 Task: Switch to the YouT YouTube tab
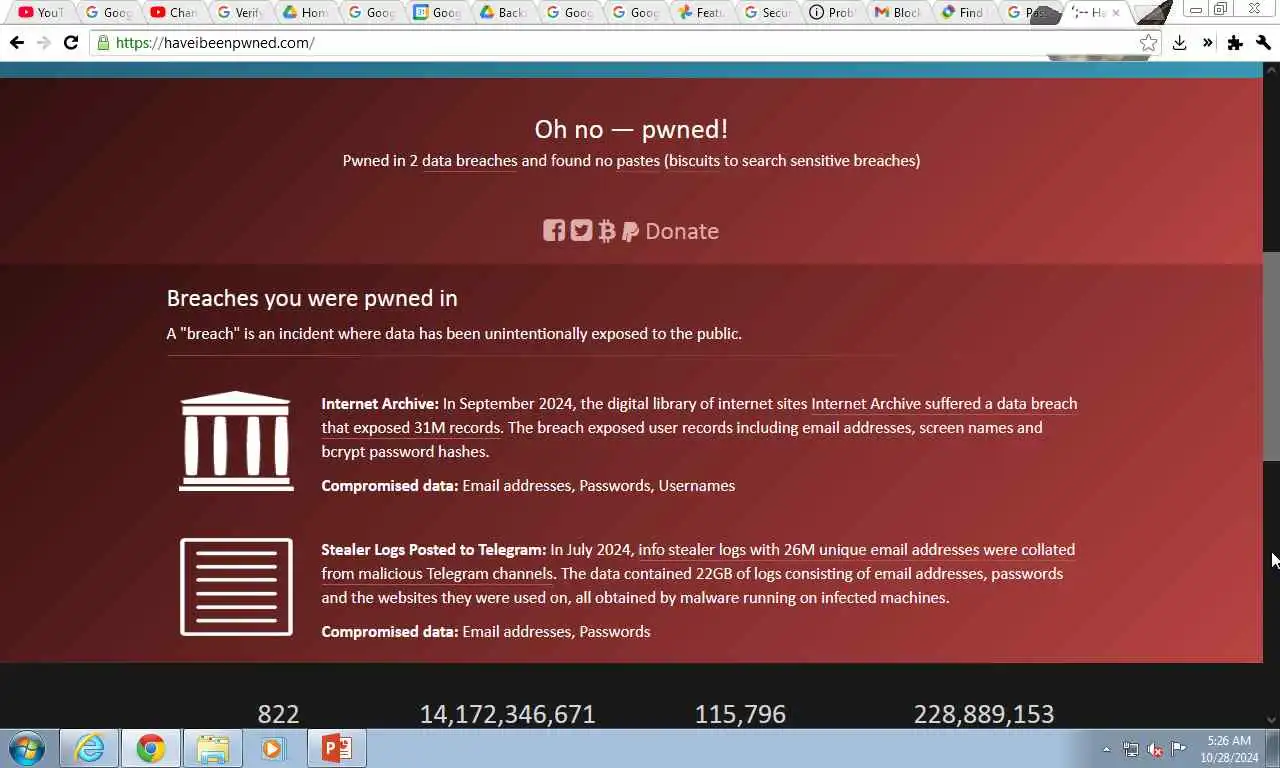(40, 12)
